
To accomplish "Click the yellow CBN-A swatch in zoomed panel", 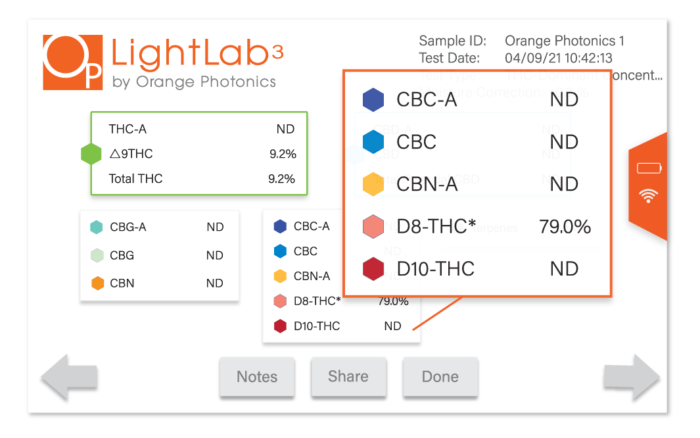I will click(x=373, y=184).
